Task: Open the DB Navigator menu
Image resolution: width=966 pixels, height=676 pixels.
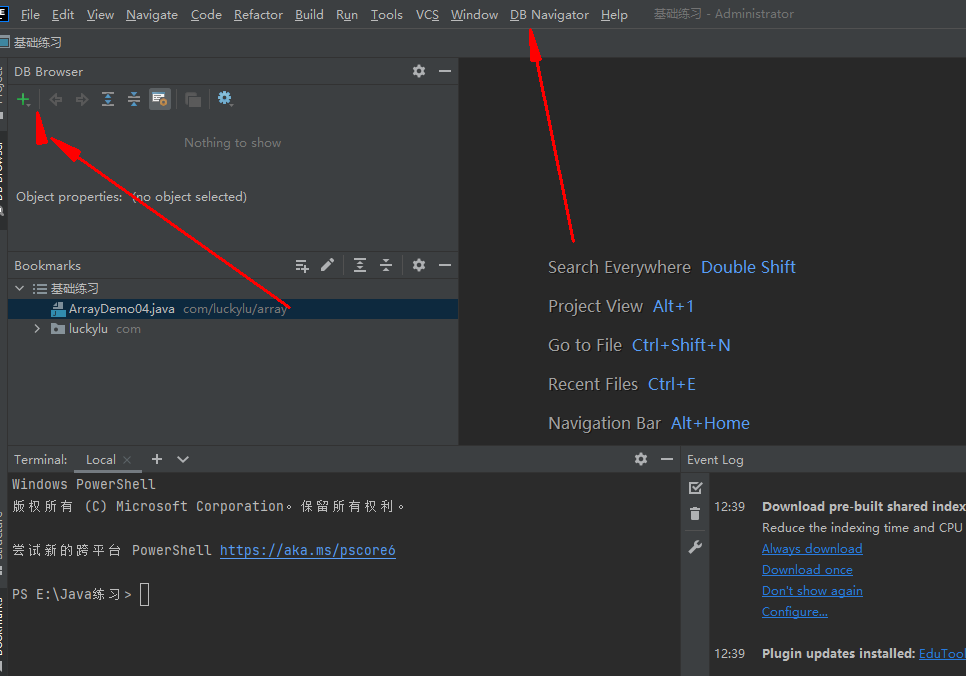Action: click(x=549, y=14)
